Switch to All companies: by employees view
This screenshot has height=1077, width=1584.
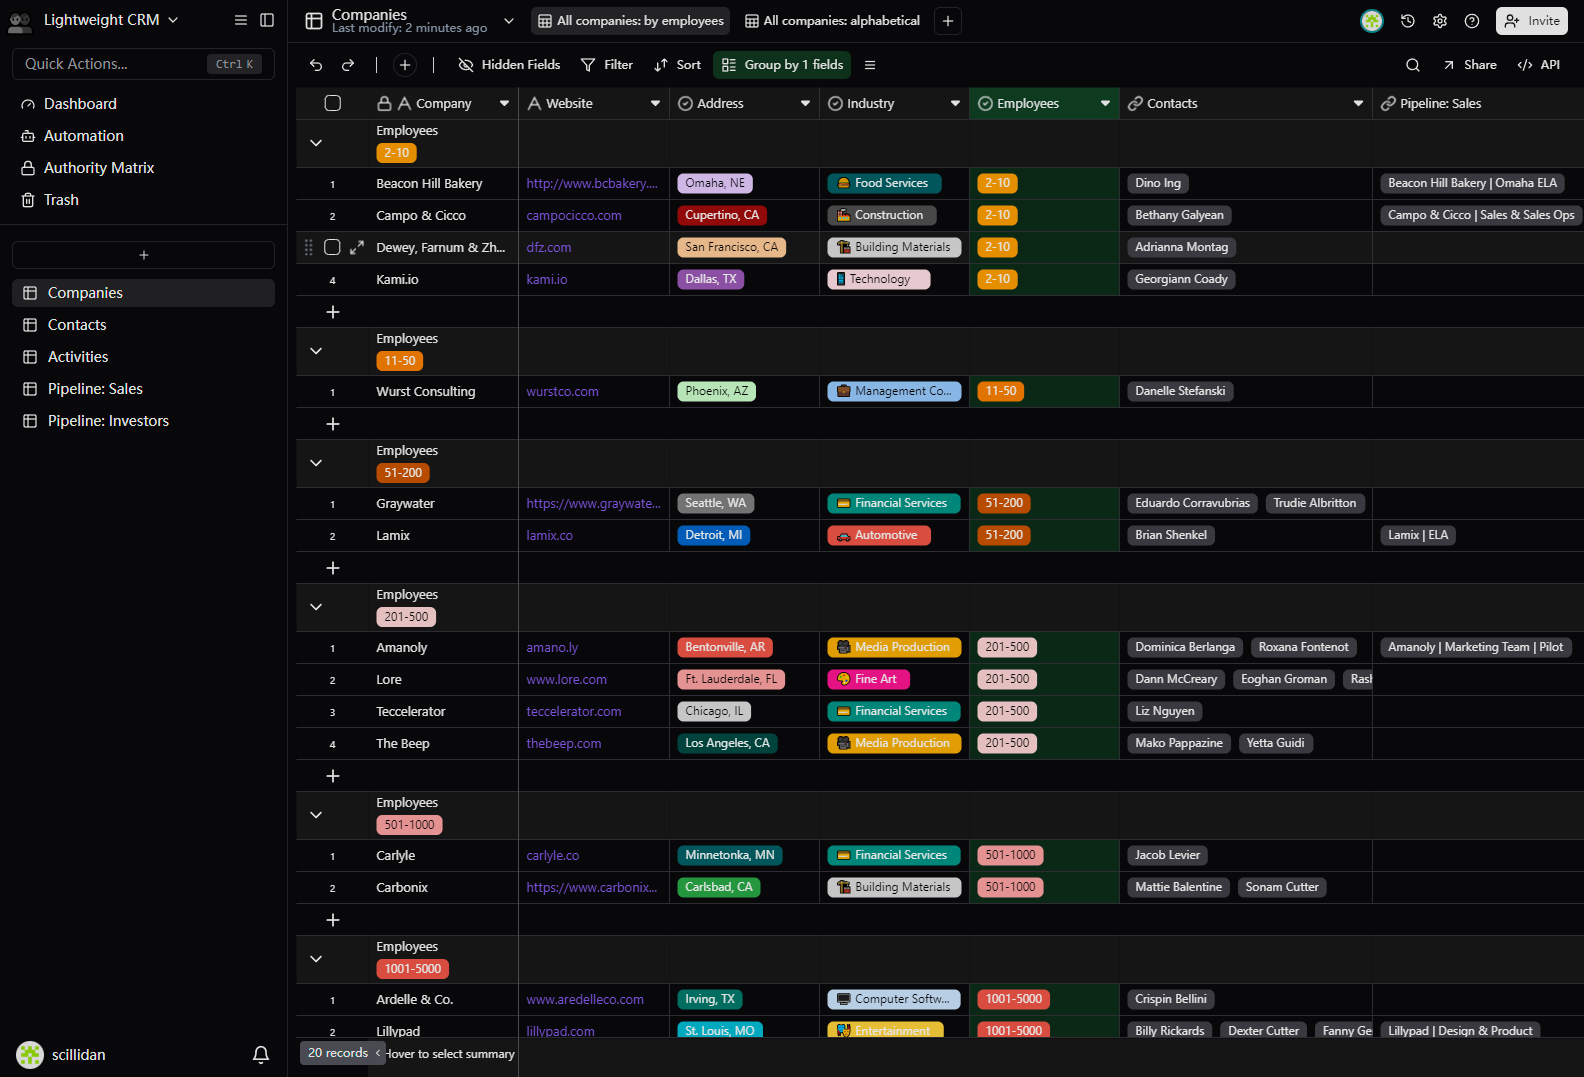point(631,21)
